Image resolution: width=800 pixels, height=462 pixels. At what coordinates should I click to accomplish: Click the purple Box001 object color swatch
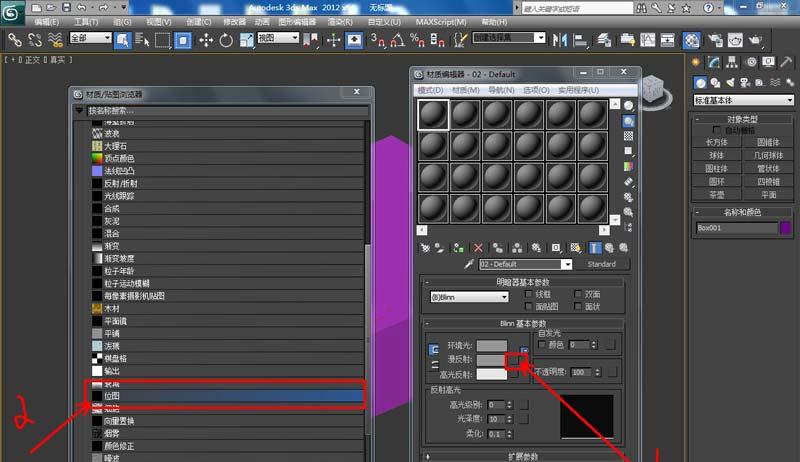[786, 227]
